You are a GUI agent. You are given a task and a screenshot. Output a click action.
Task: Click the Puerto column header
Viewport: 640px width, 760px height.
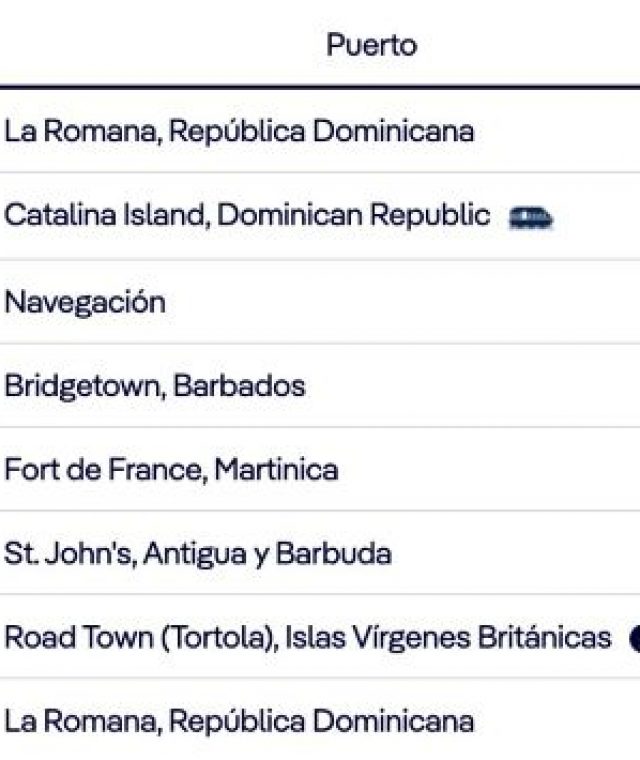(x=371, y=45)
